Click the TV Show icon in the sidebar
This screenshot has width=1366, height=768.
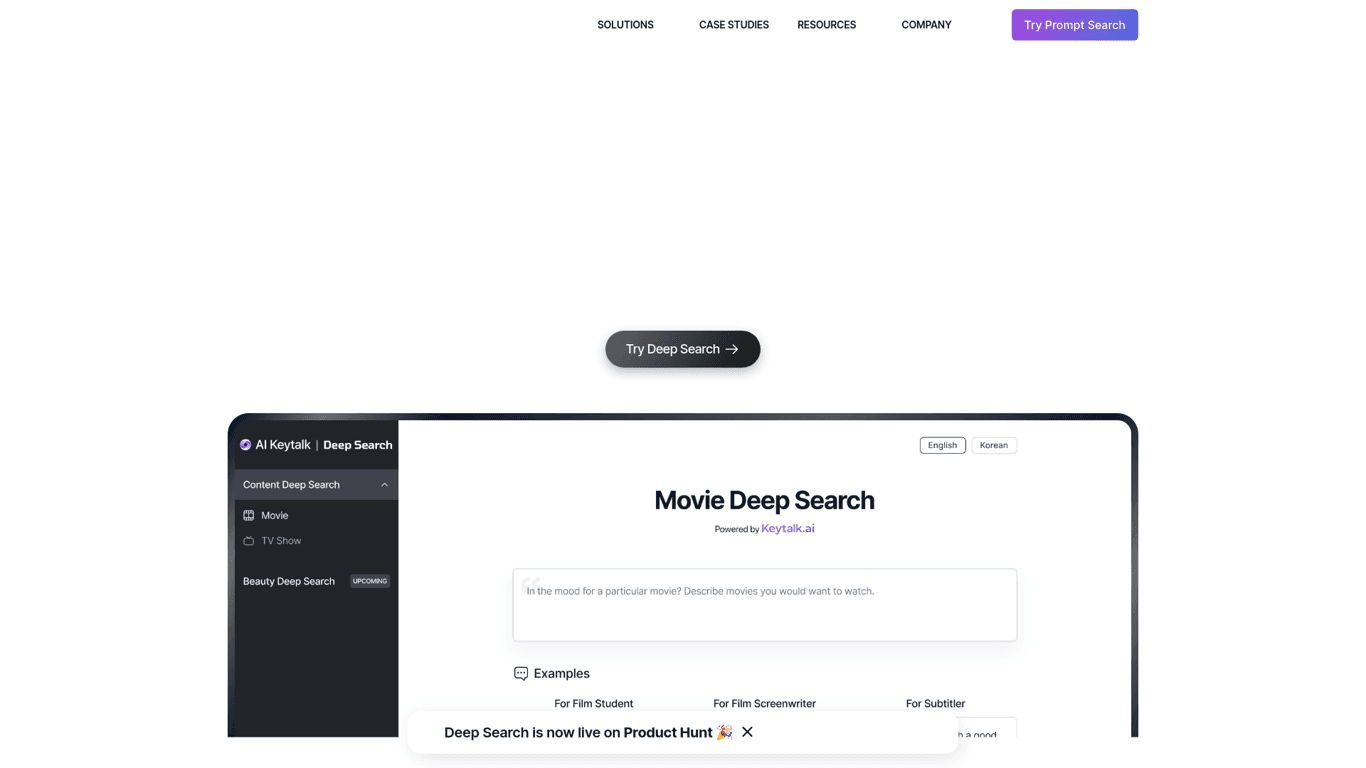pyautogui.click(x=248, y=540)
